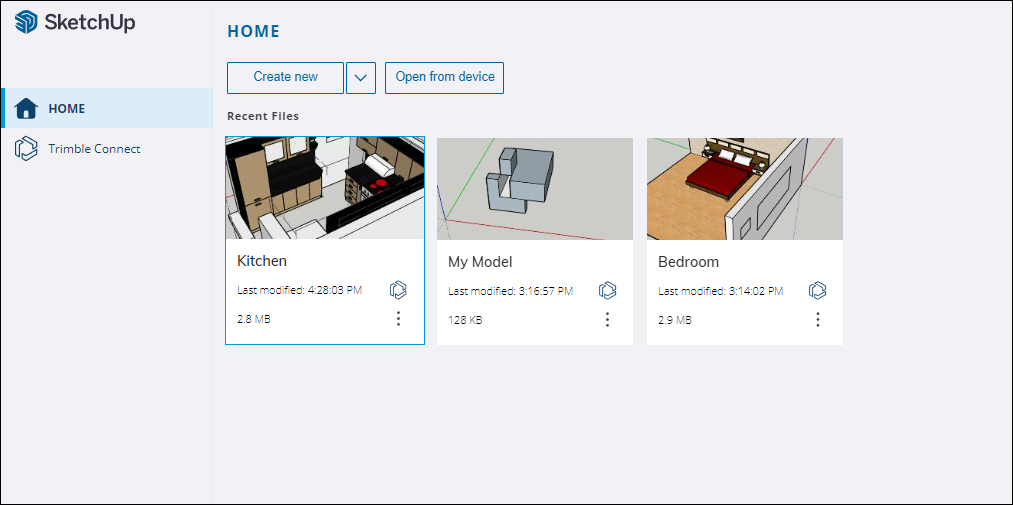Open the three-dot menu on the Kitchen card
1013x505 pixels.
coord(398,319)
